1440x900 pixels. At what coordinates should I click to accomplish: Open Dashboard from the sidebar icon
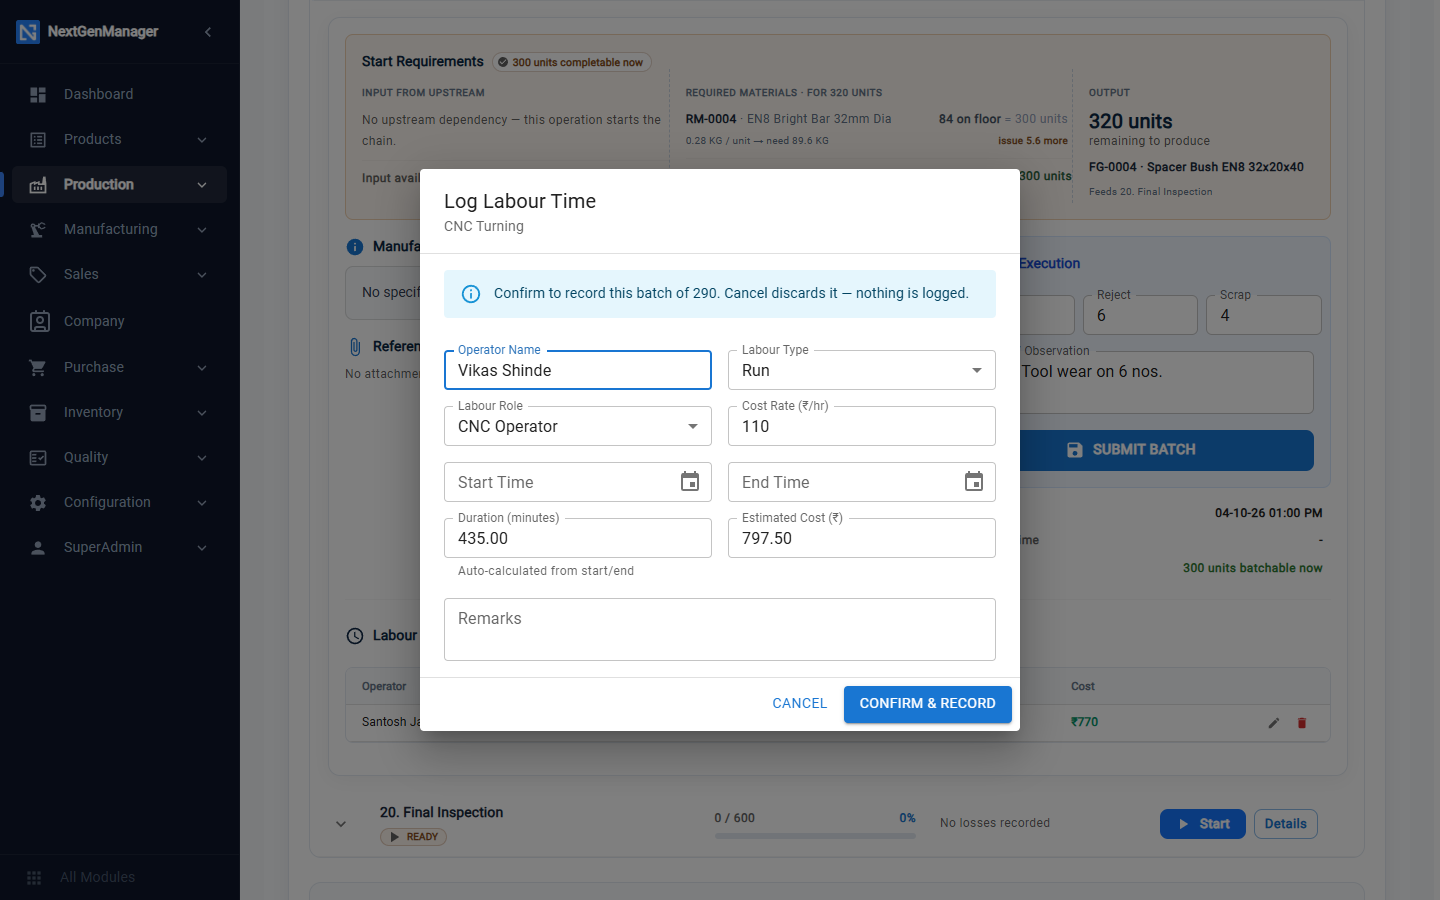pos(38,95)
